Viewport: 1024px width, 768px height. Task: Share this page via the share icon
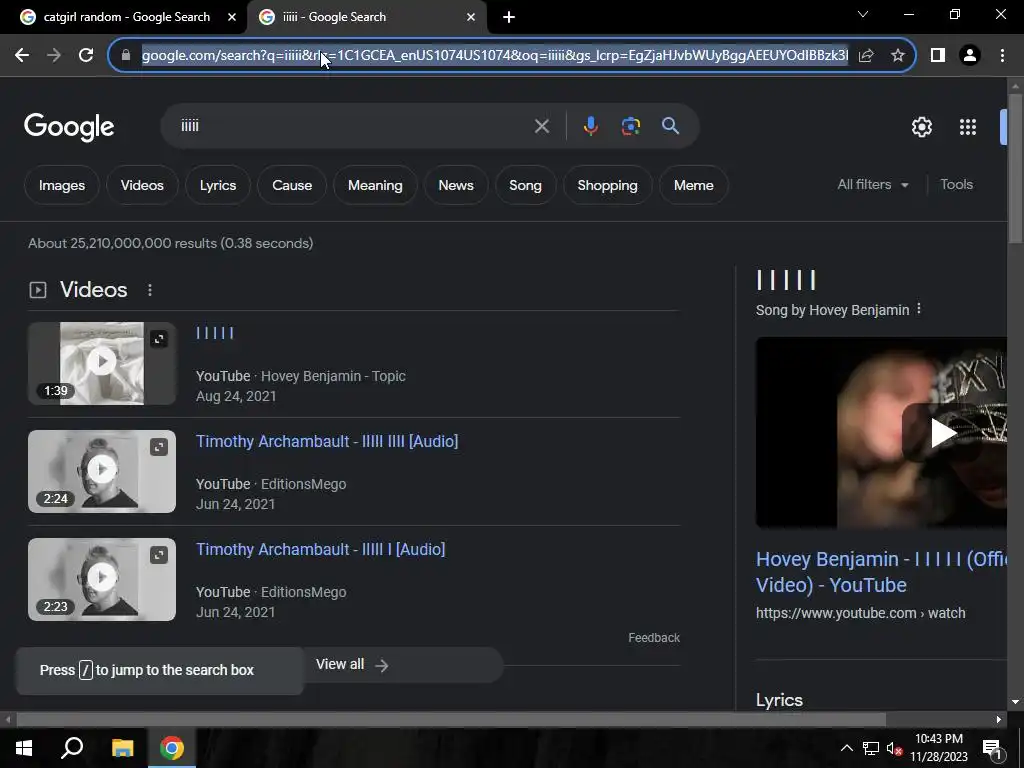click(x=866, y=56)
